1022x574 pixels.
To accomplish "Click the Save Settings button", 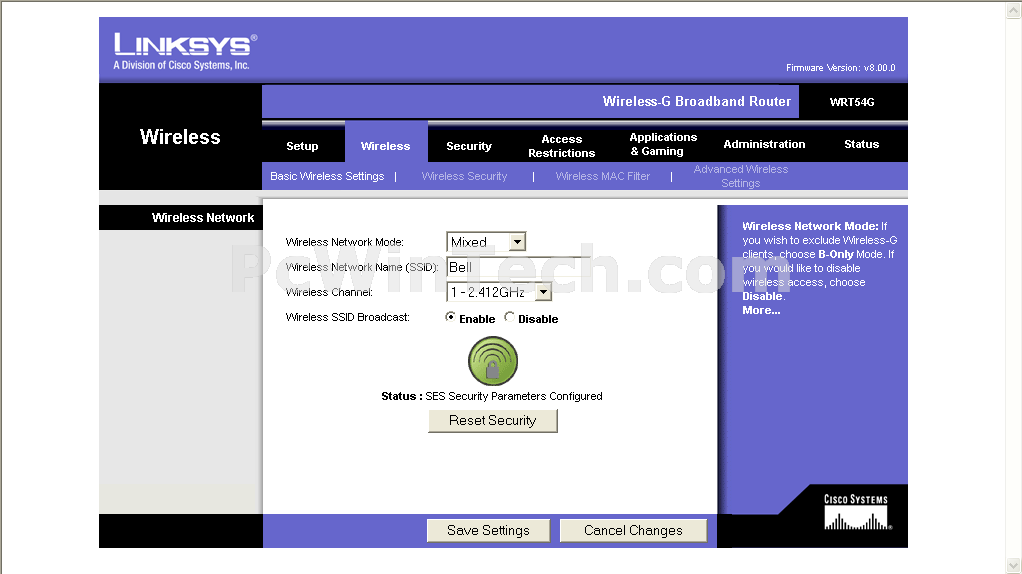I will pos(488,530).
